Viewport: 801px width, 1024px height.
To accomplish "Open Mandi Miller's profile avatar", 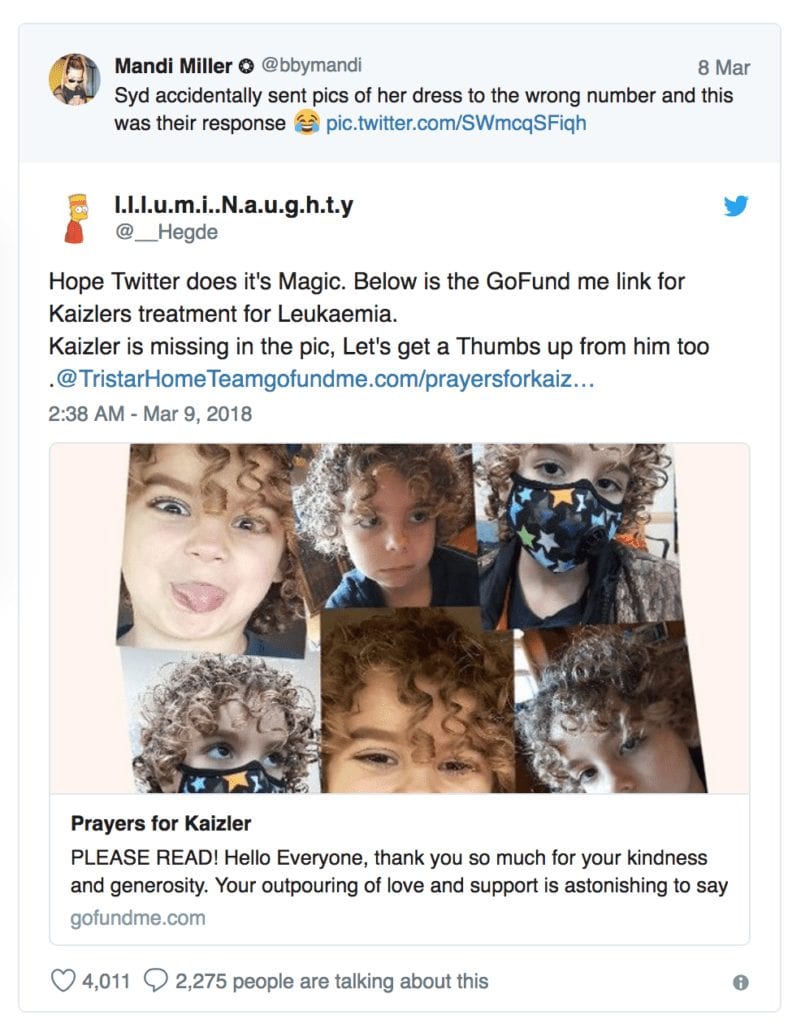I will 74,79.
